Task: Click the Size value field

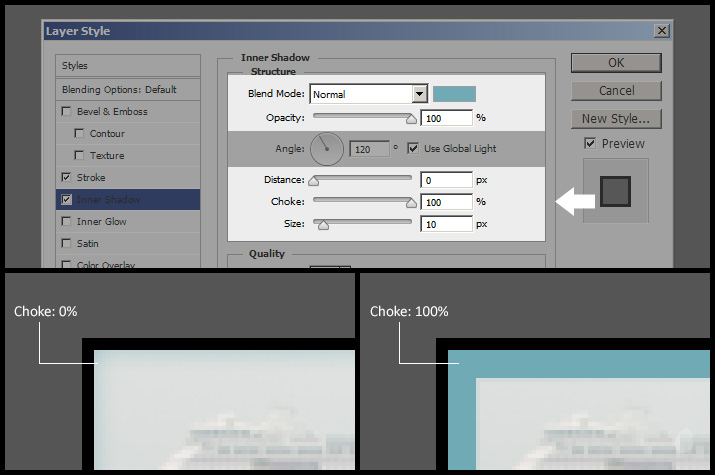Action: pyautogui.click(x=446, y=224)
